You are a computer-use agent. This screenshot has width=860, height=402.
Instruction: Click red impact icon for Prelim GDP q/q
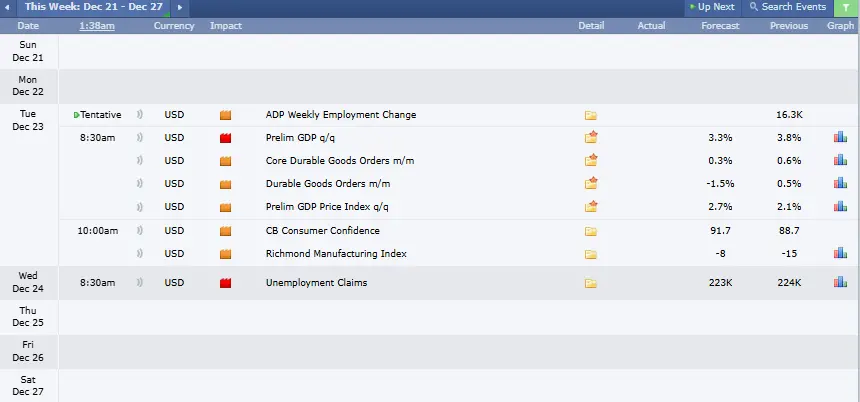pos(225,138)
